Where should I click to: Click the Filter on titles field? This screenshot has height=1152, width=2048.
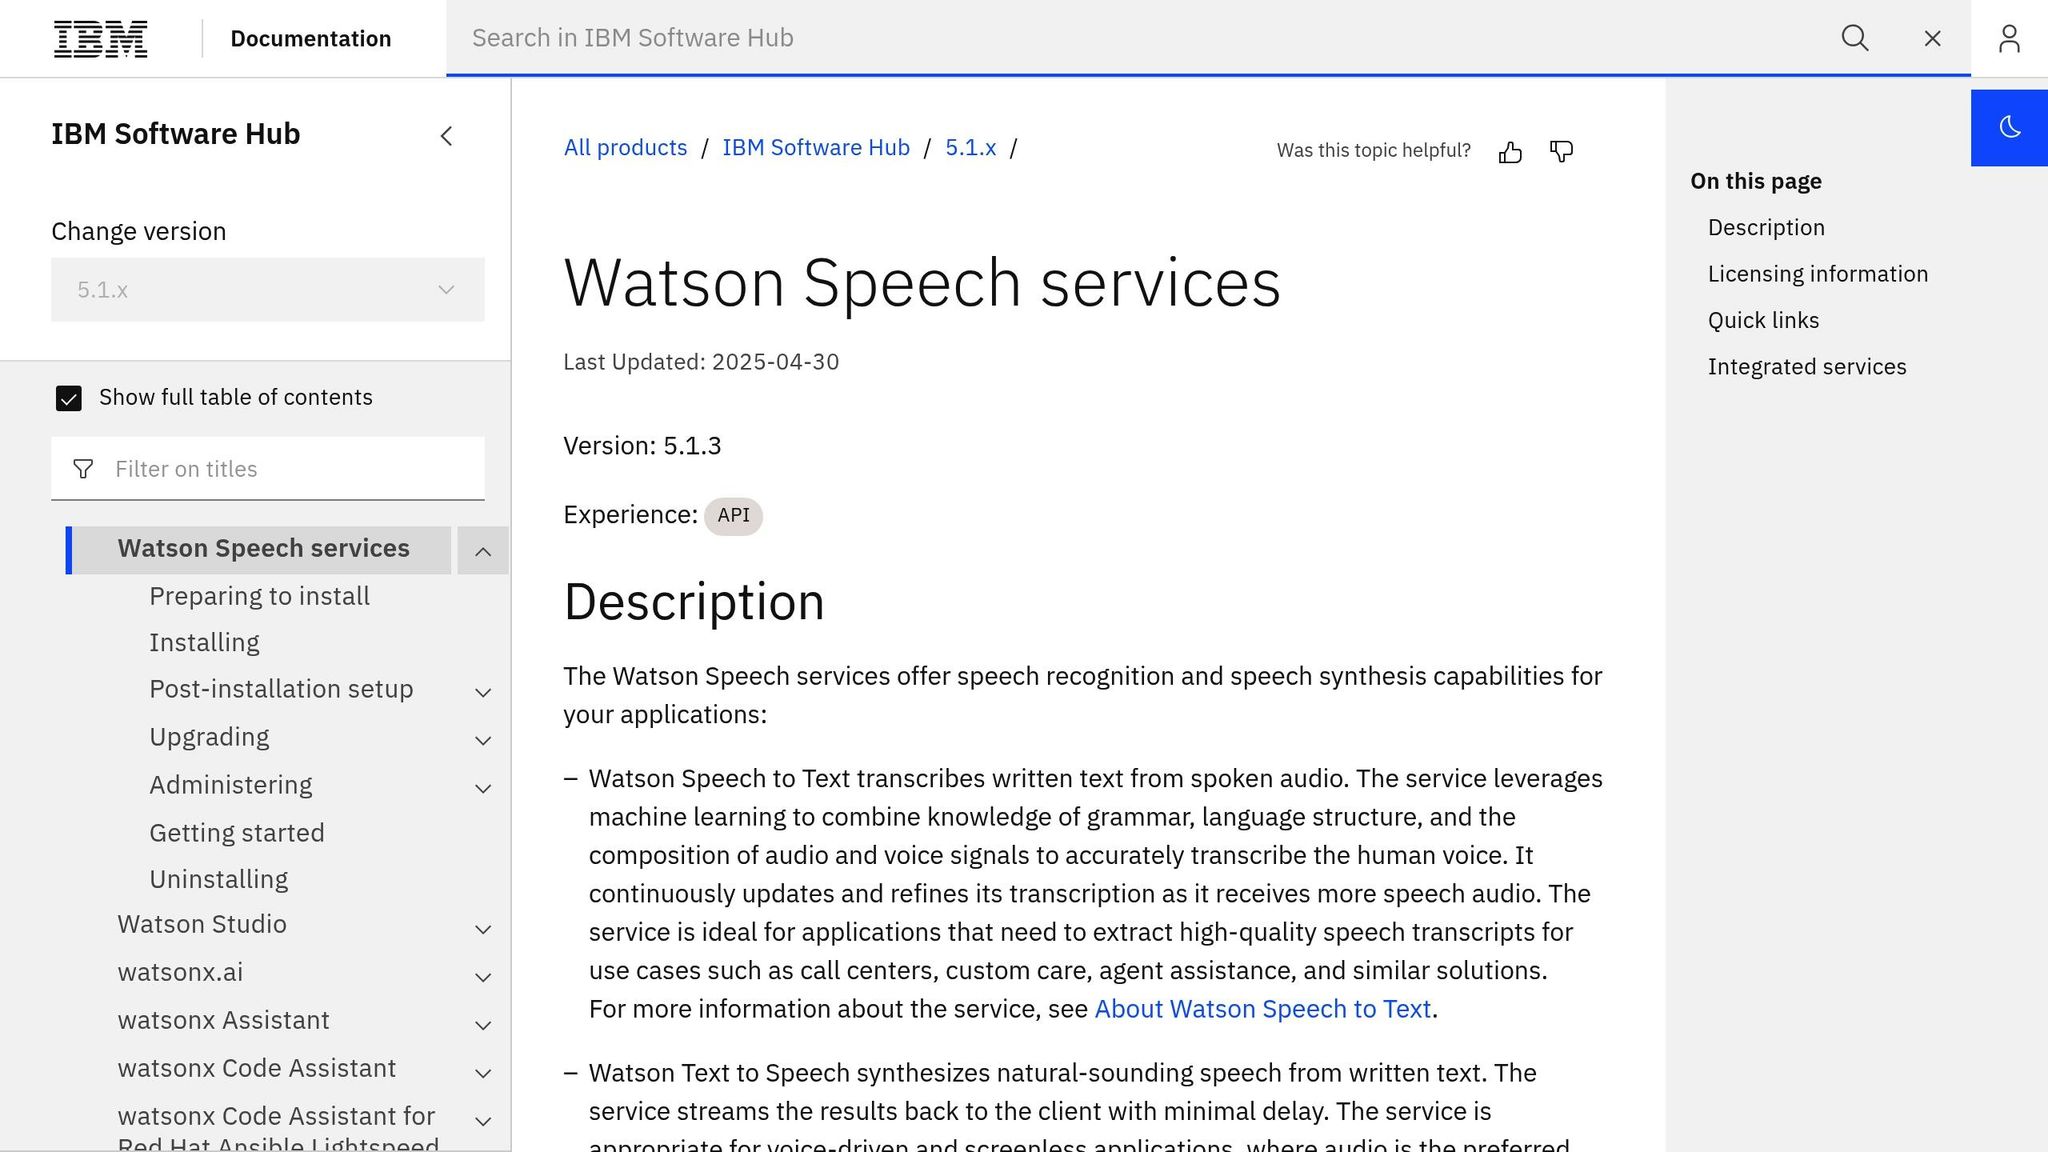click(x=267, y=469)
